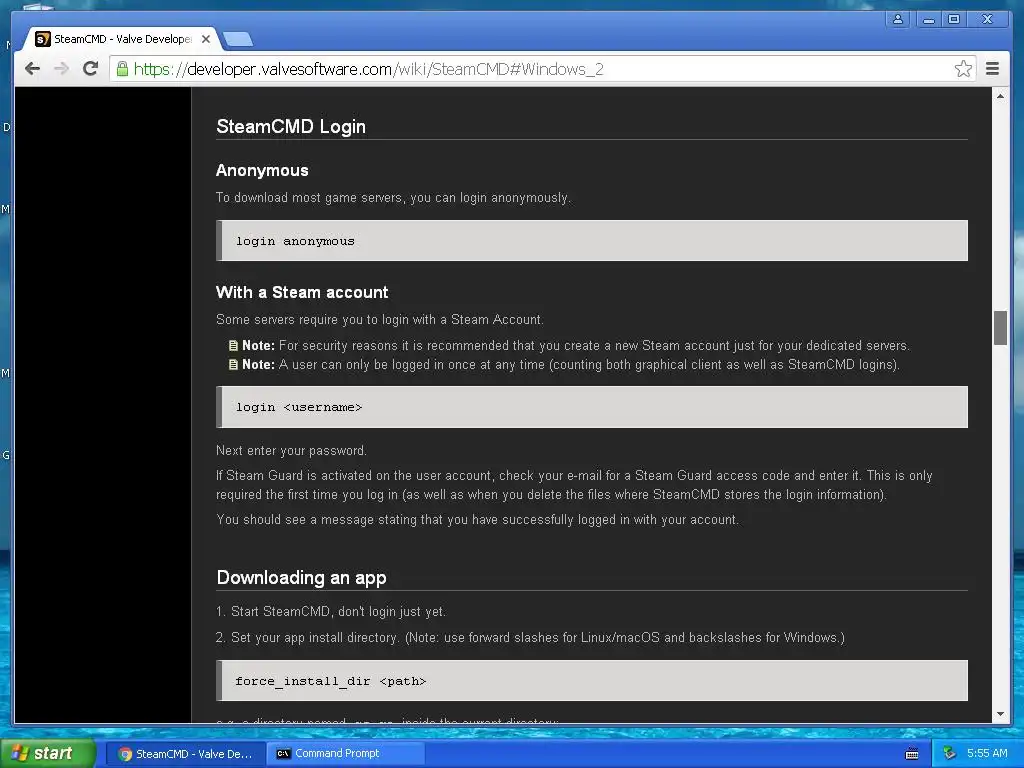Viewport: 1024px width, 768px height.
Task: Click the 'force_install_dir <path>' code block
Action: (x=592, y=680)
